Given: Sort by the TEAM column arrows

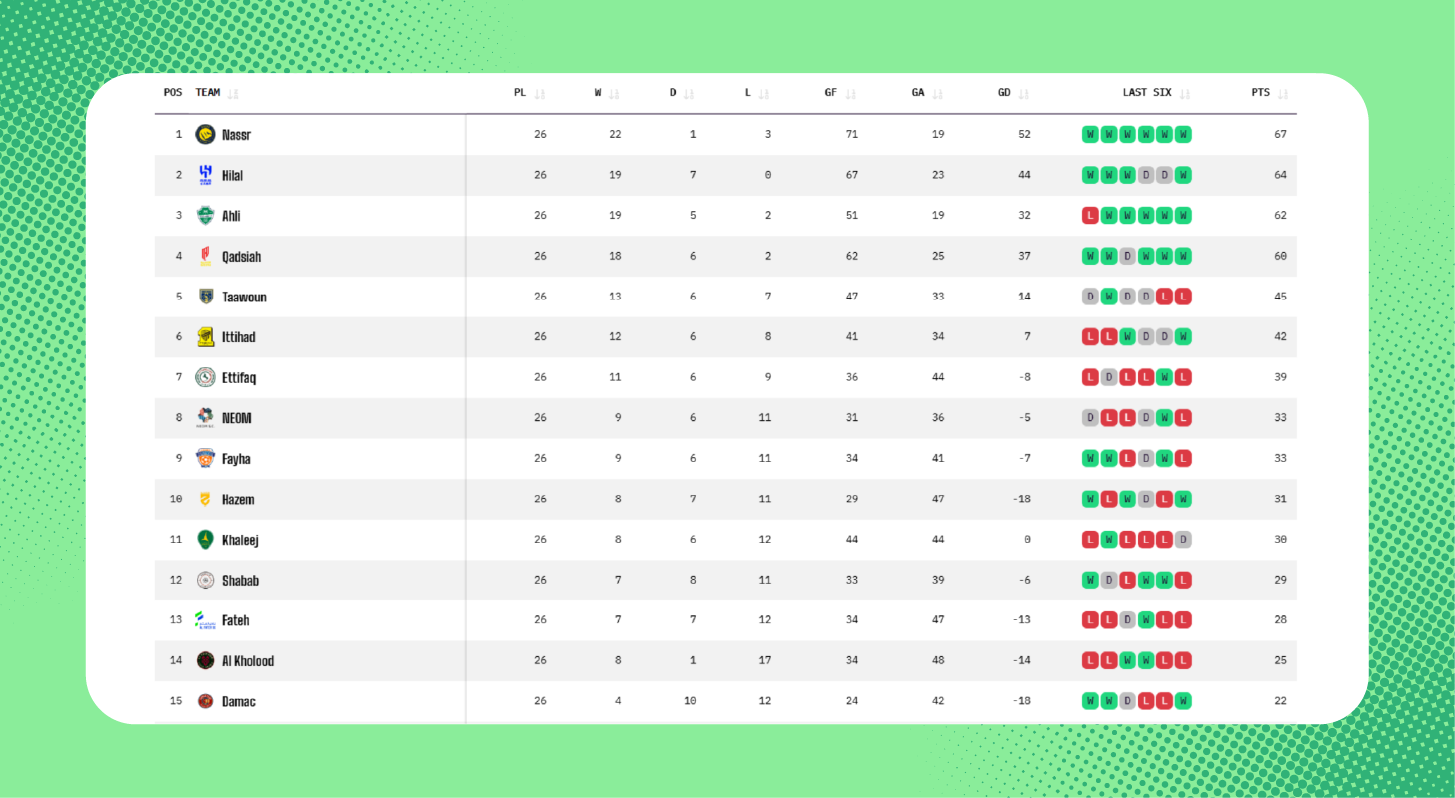Looking at the screenshot, I should pos(233,94).
